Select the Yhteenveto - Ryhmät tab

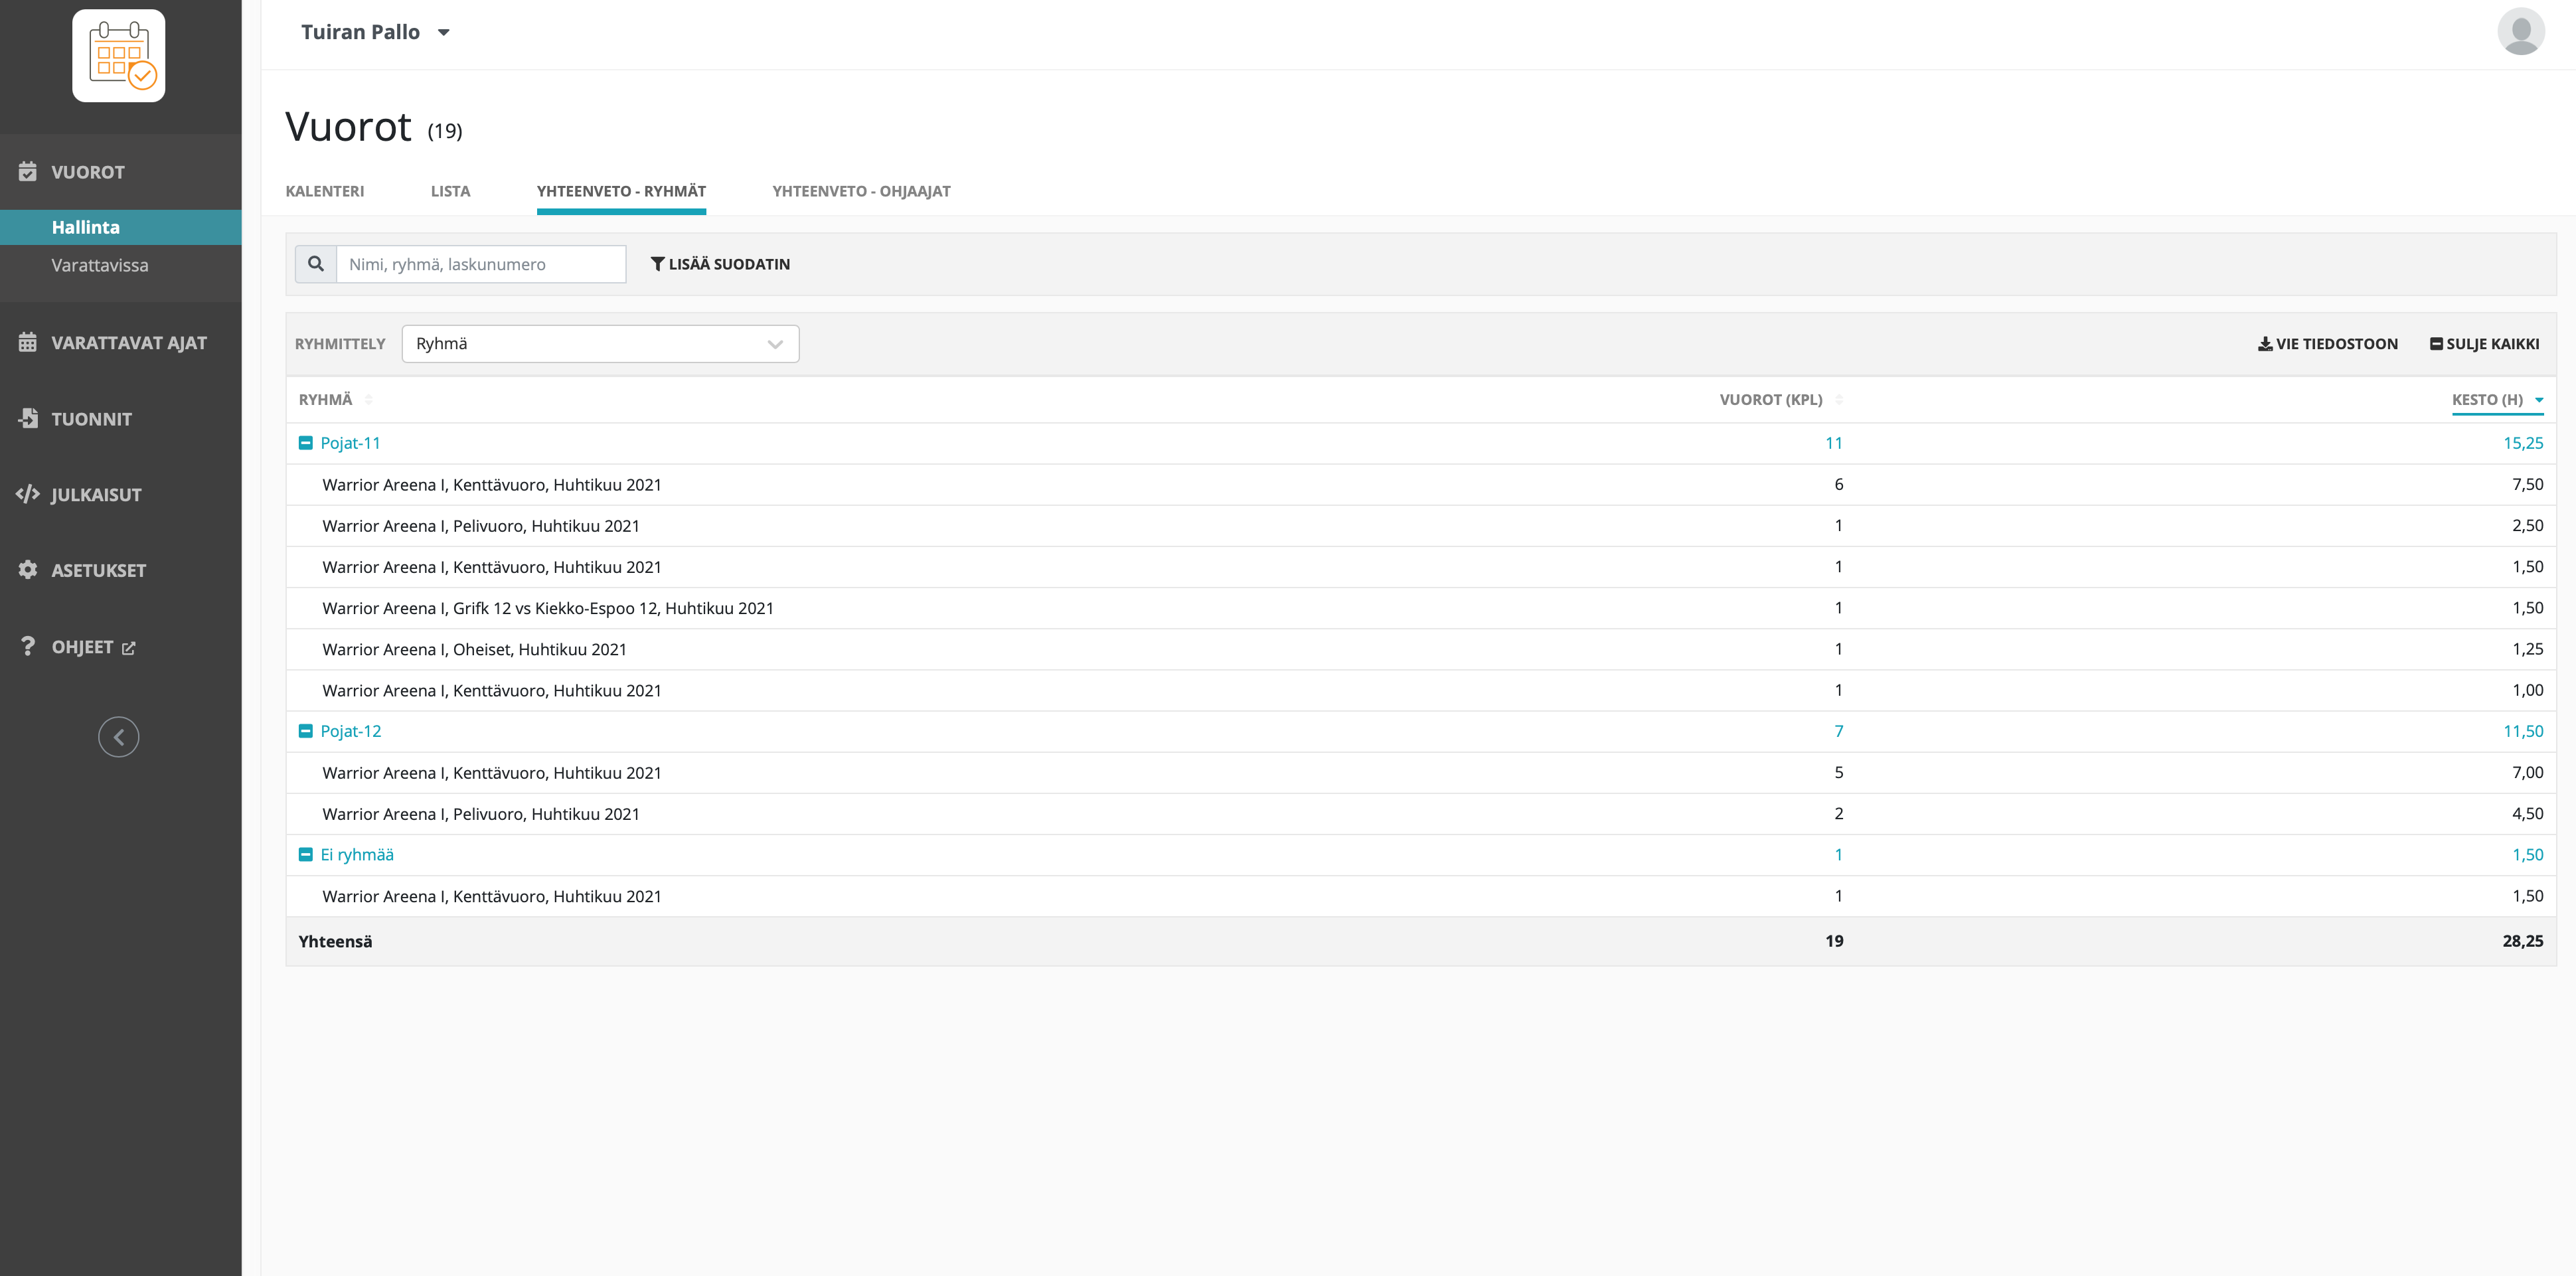[621, 191]
